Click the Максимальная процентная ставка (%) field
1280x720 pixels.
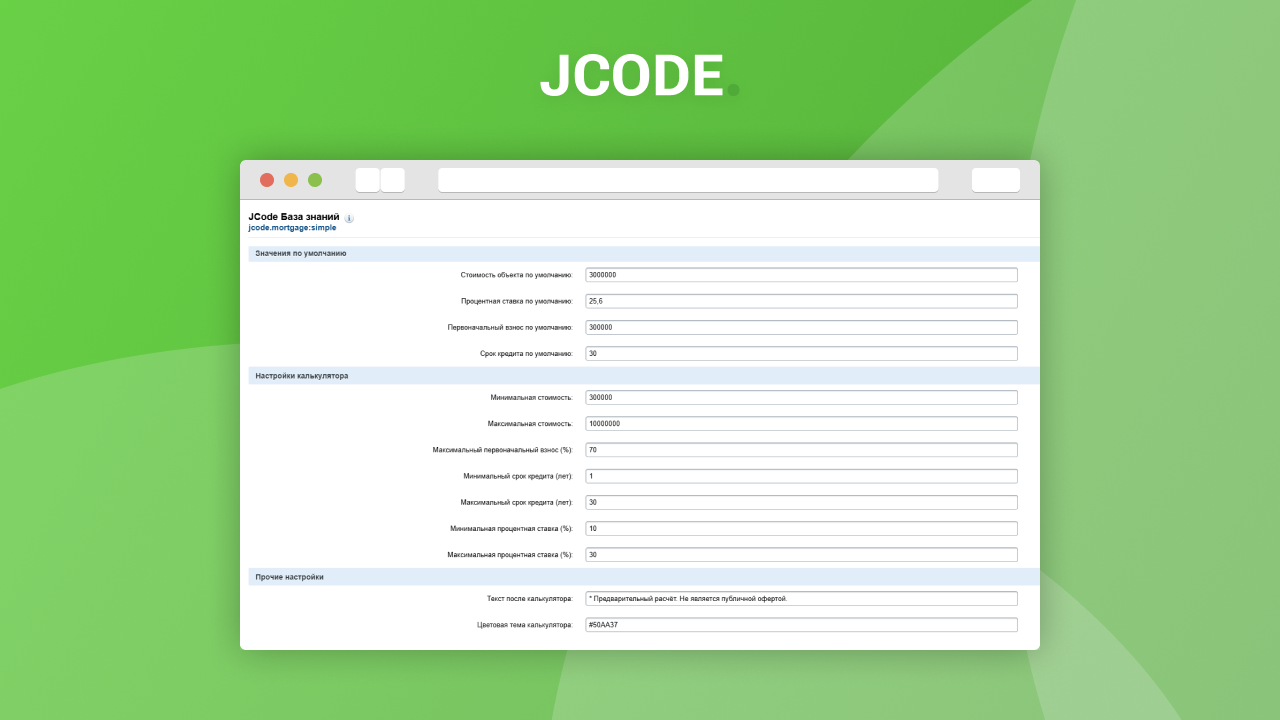point(801,555)
